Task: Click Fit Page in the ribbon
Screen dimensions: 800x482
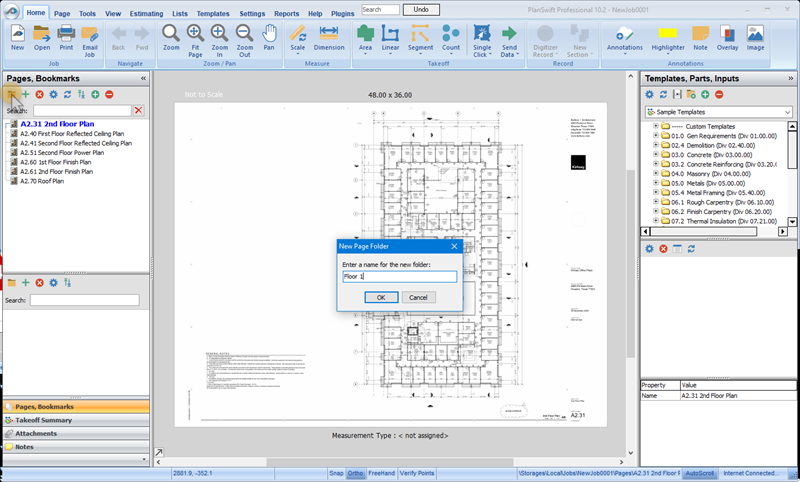Action: pyautogui.click(x=195, y=41)
